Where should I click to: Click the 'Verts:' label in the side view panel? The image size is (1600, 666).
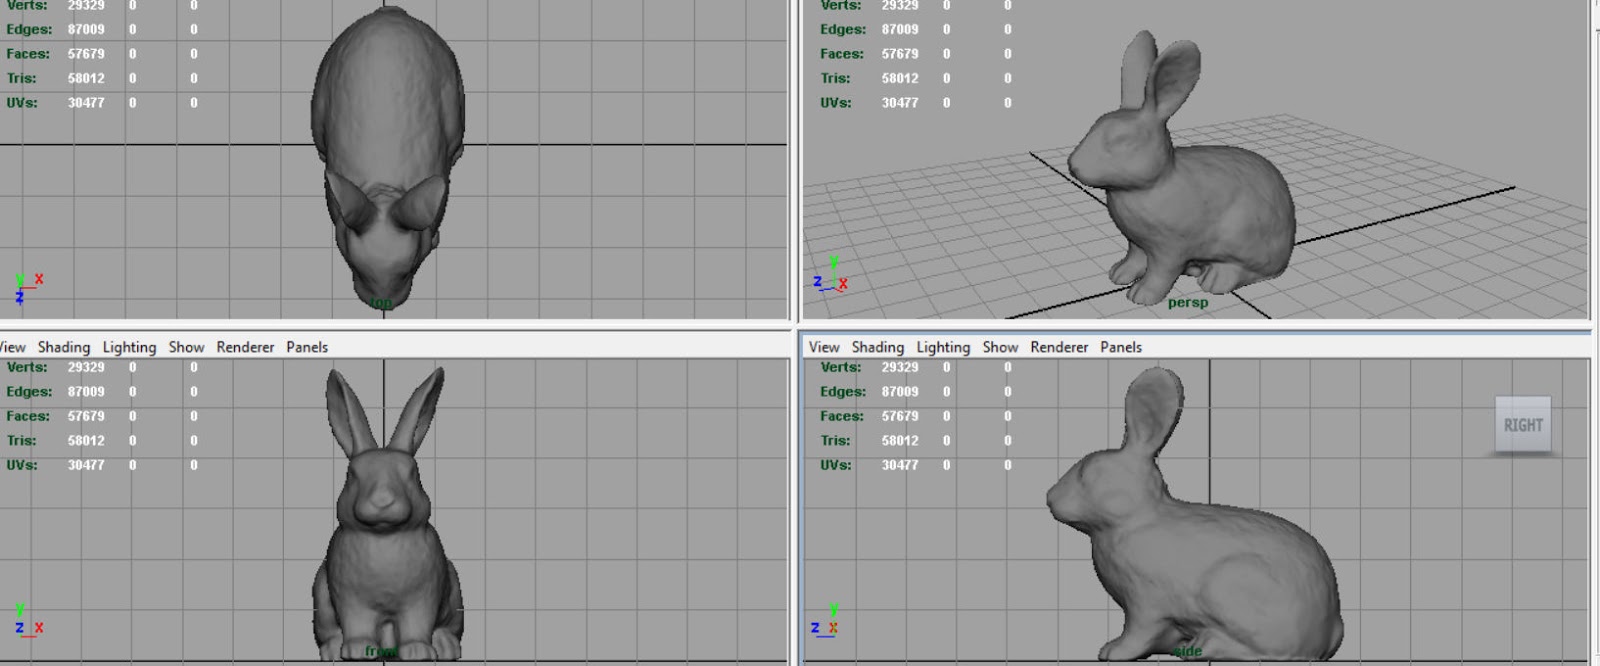841,367
